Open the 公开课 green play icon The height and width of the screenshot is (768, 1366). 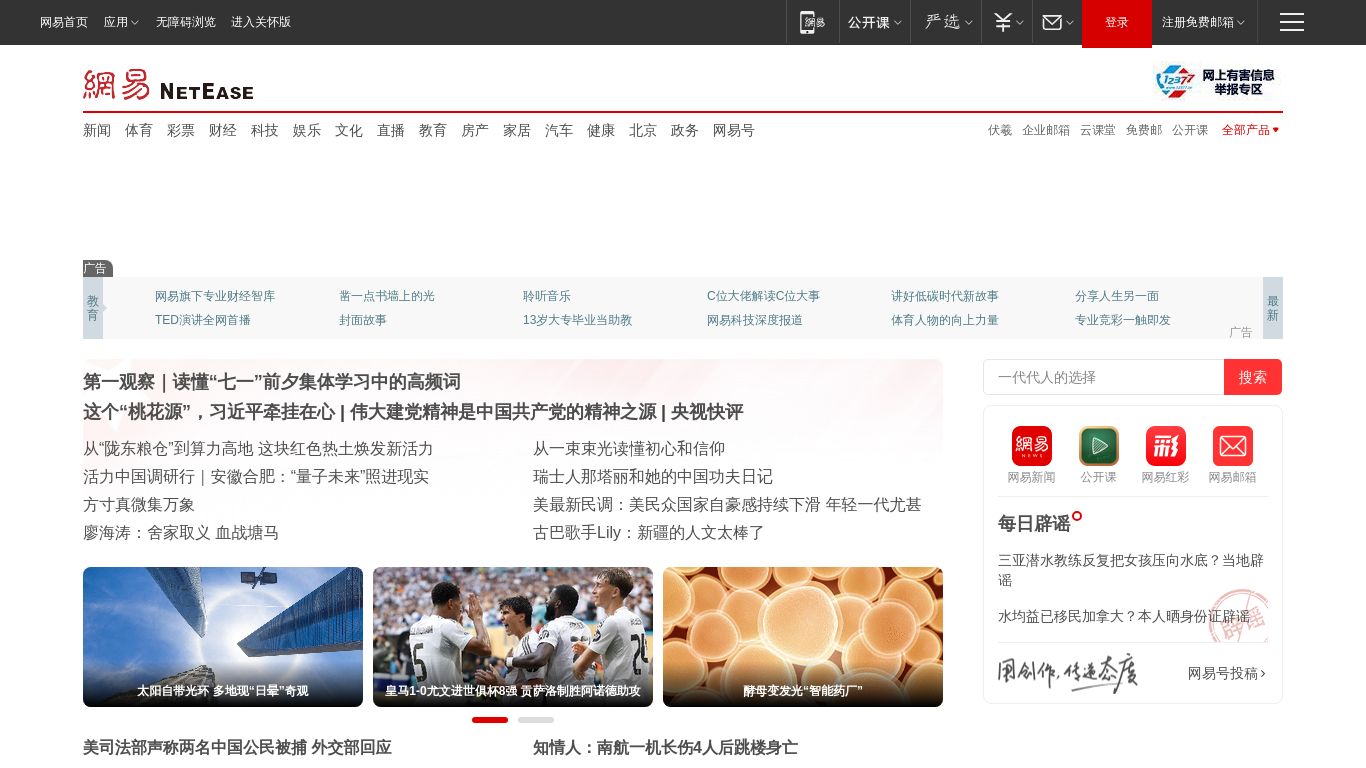1098,446
